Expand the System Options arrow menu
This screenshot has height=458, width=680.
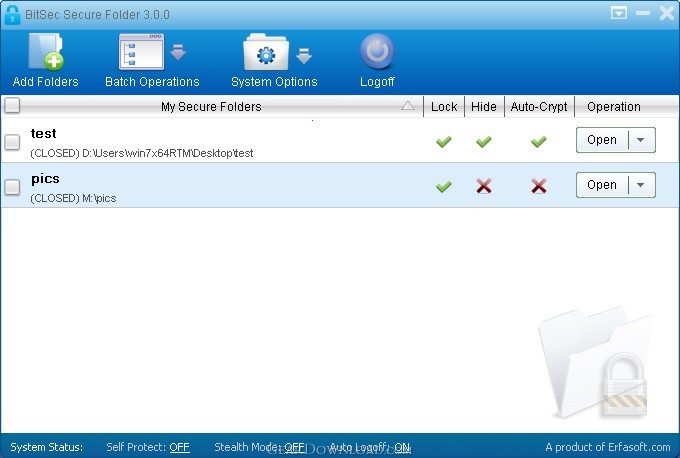point(304,56)
